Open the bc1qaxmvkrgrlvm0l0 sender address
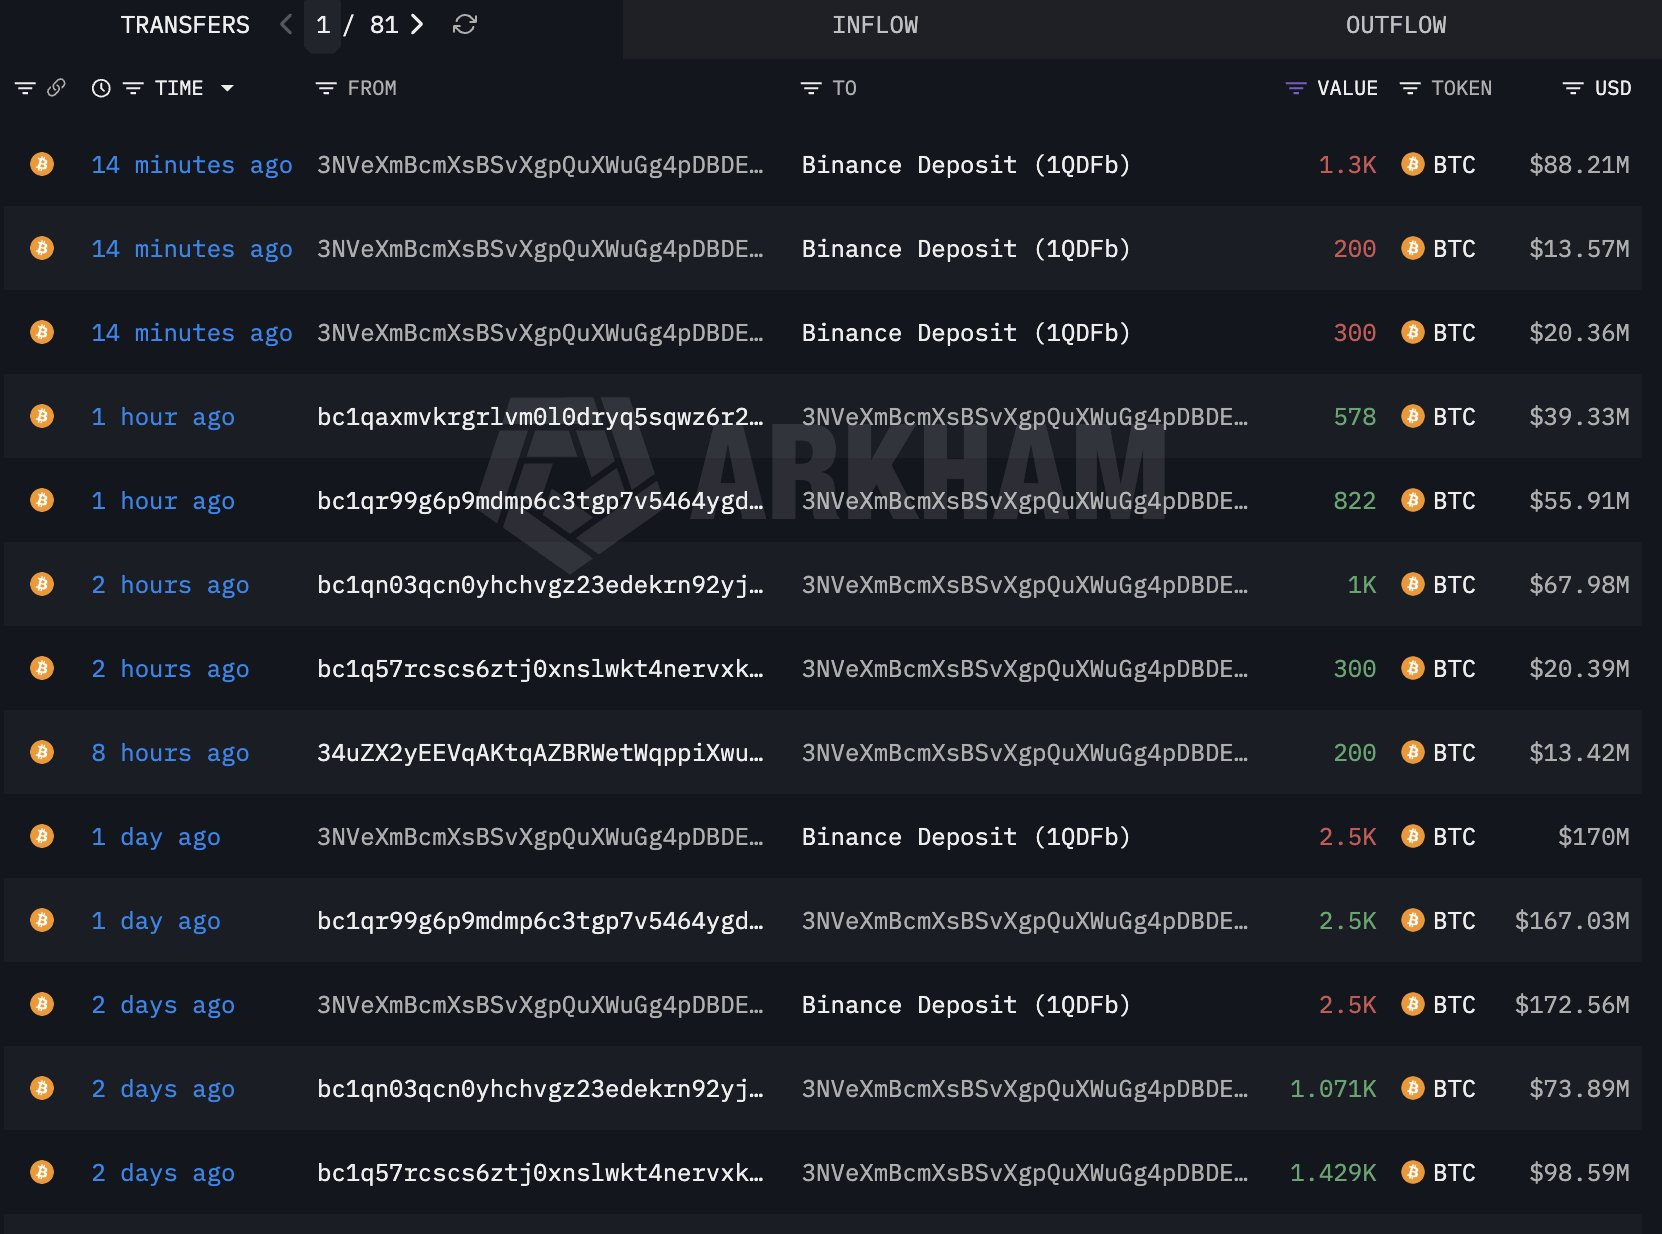Image resolution: width=1662 pixels, height=1234 pixels. click(x=540, y=417)
